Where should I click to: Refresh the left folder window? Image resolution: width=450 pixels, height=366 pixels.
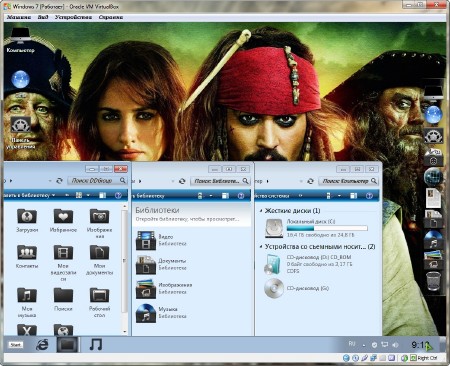tap(59, 181)
